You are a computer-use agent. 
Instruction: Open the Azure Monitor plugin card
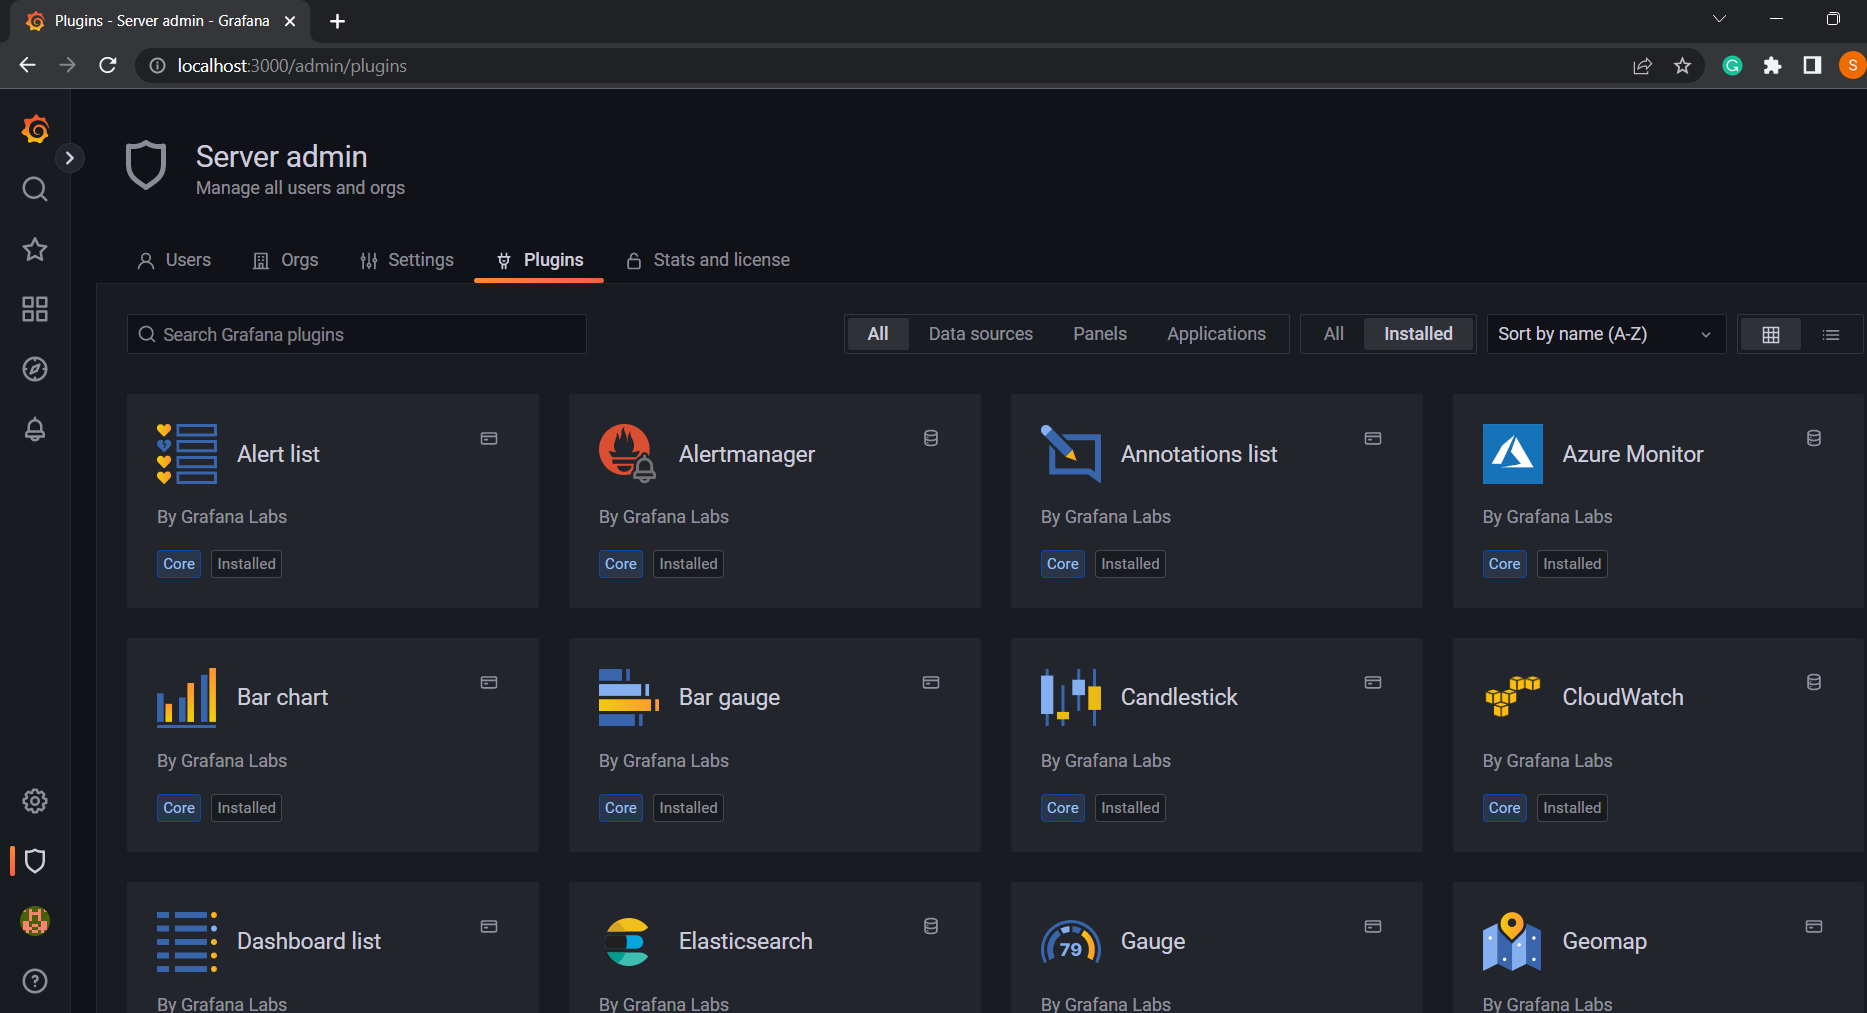pos(1656,500)
